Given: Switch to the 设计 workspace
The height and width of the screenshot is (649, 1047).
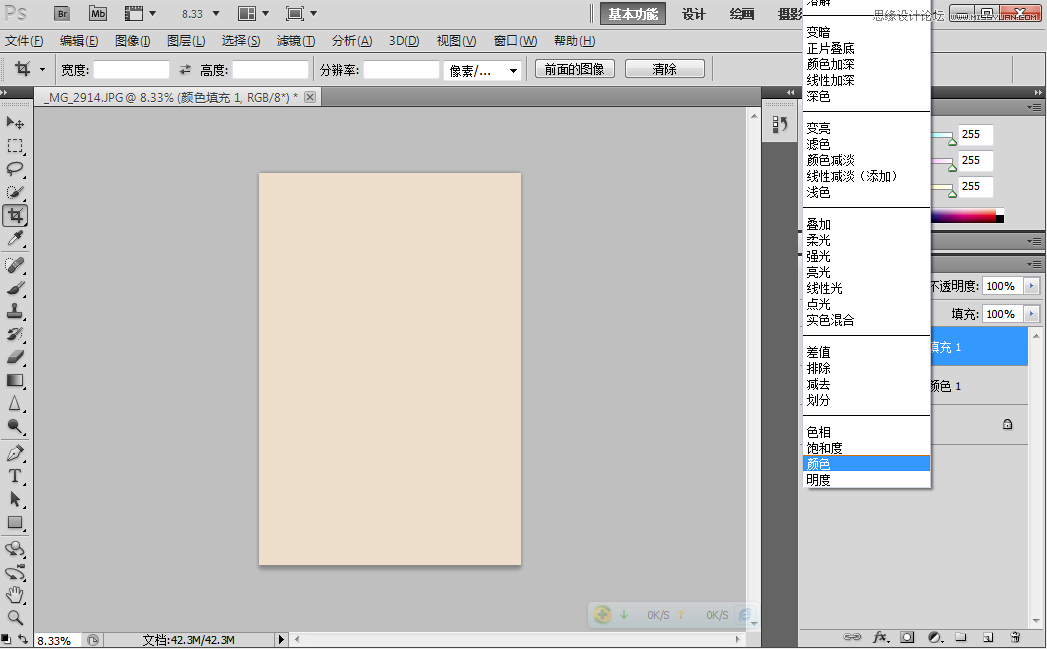Looking at the screenshot, I should pyautogui.click(x=694, y=14).
